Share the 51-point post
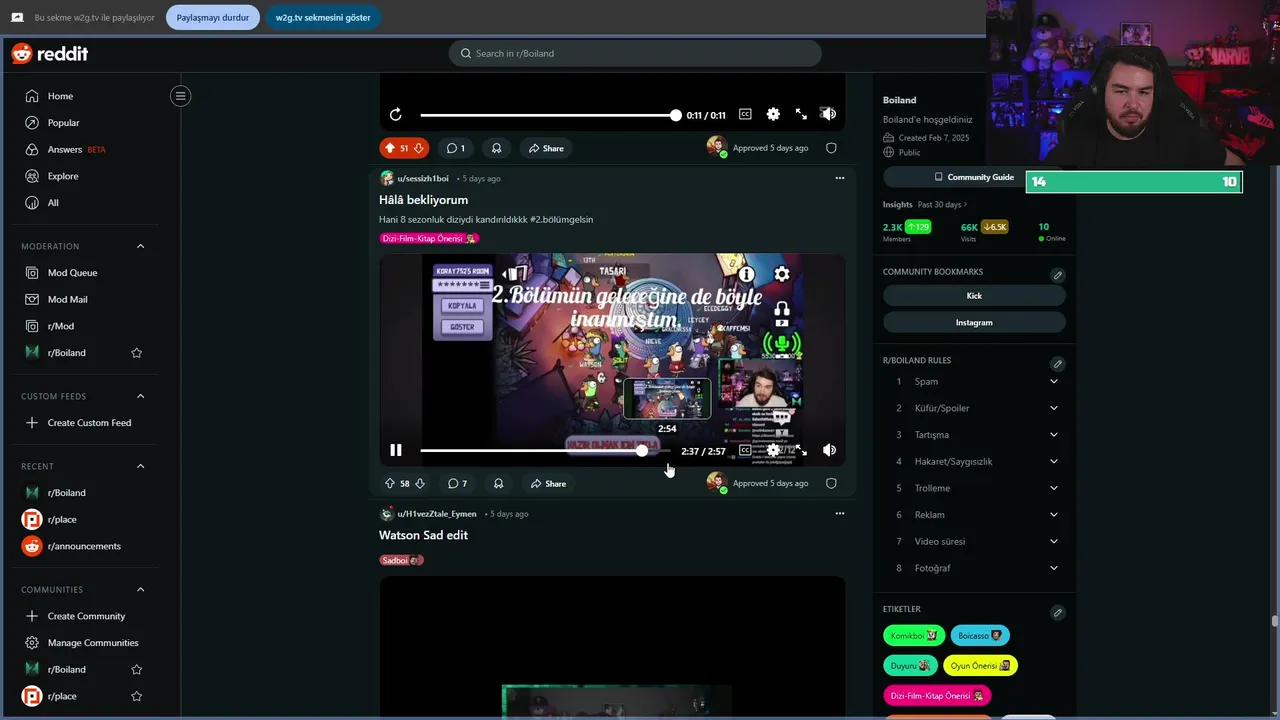The width and height of the screenshot is (1280, 720). pyautogui.click(x=547, y=148)
